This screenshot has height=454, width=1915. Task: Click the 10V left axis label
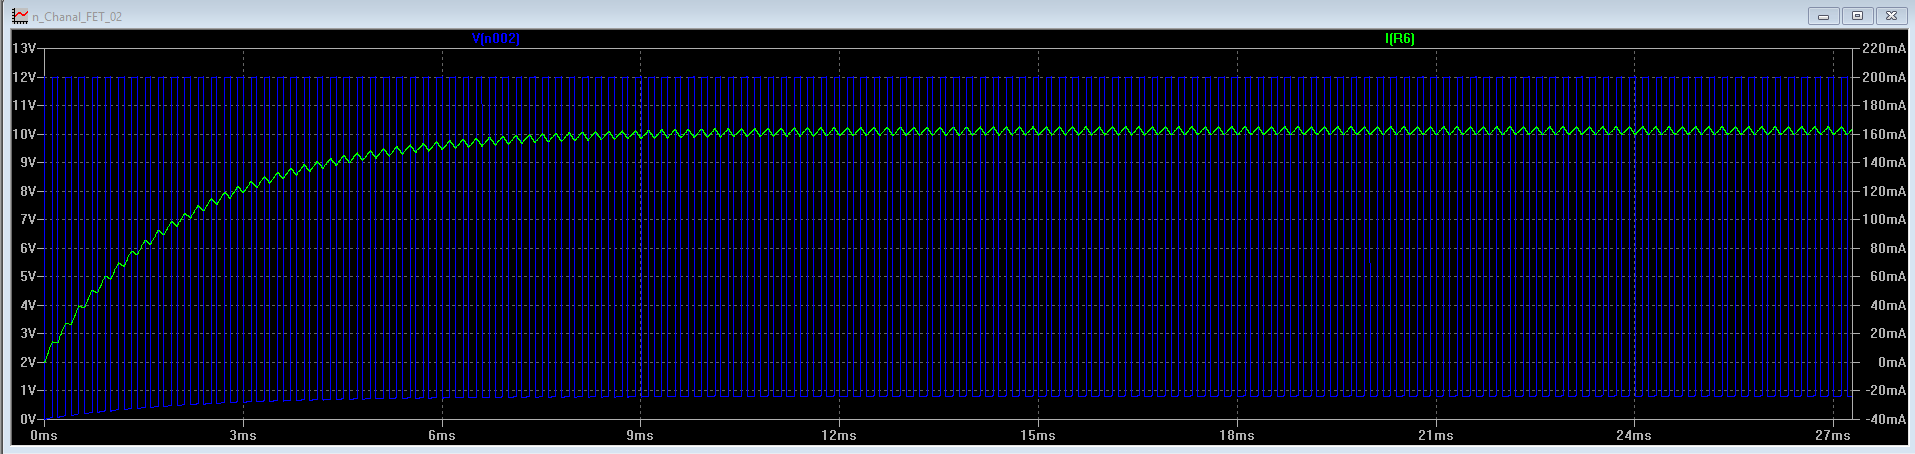(x=24, y=134)
